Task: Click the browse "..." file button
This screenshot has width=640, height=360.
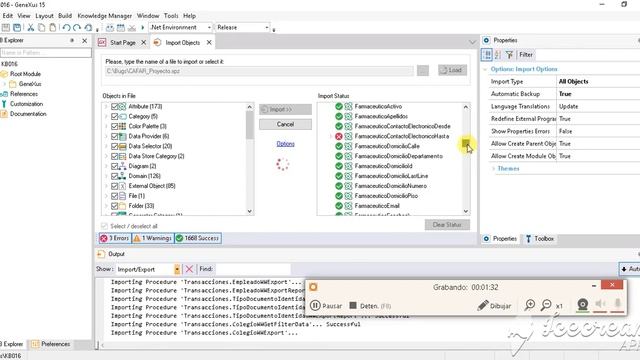Action: point(423,71)
